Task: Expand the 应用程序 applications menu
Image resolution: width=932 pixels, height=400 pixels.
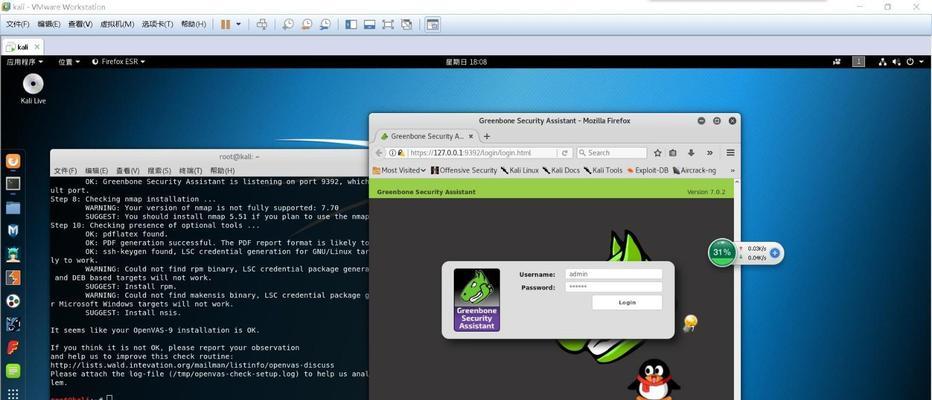Action: [24, 62]
